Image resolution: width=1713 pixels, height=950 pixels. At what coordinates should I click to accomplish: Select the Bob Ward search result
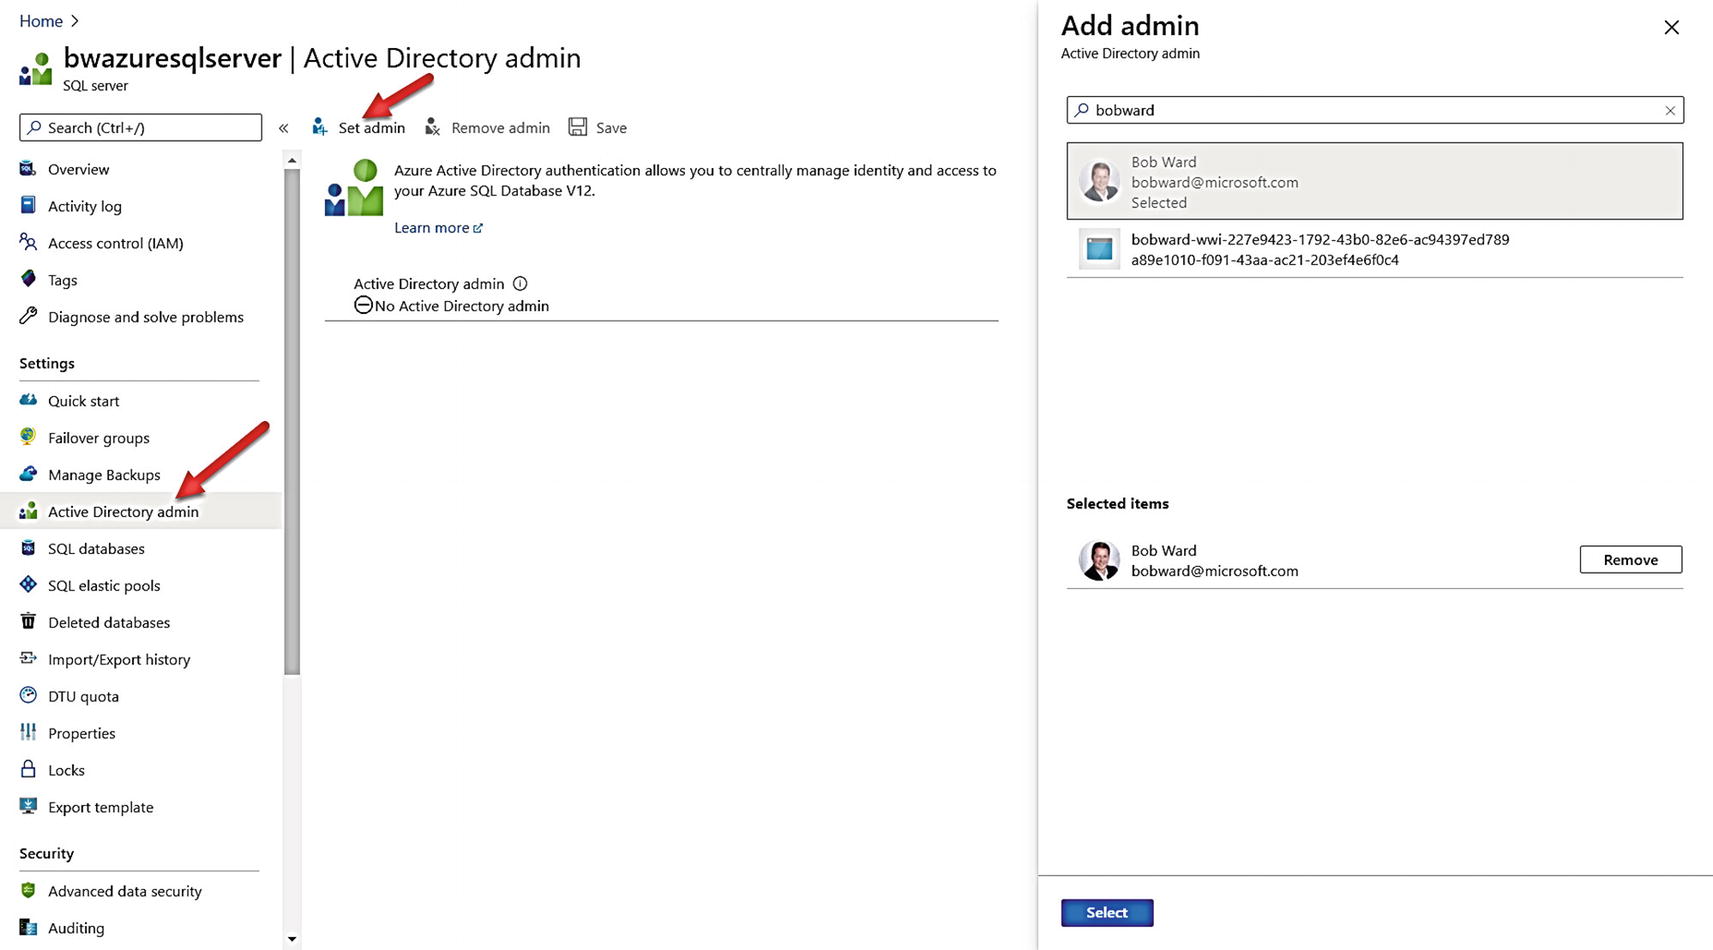tap(1375, 181)
